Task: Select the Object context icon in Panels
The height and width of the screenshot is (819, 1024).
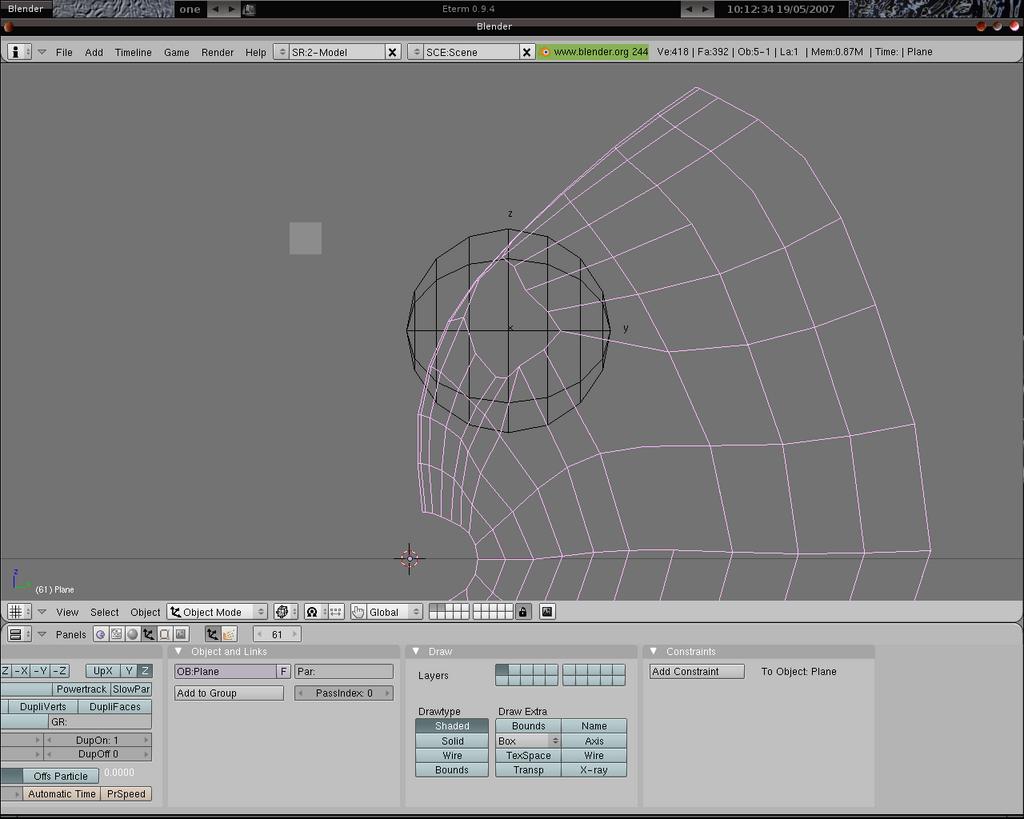Action: coord(149,634)
